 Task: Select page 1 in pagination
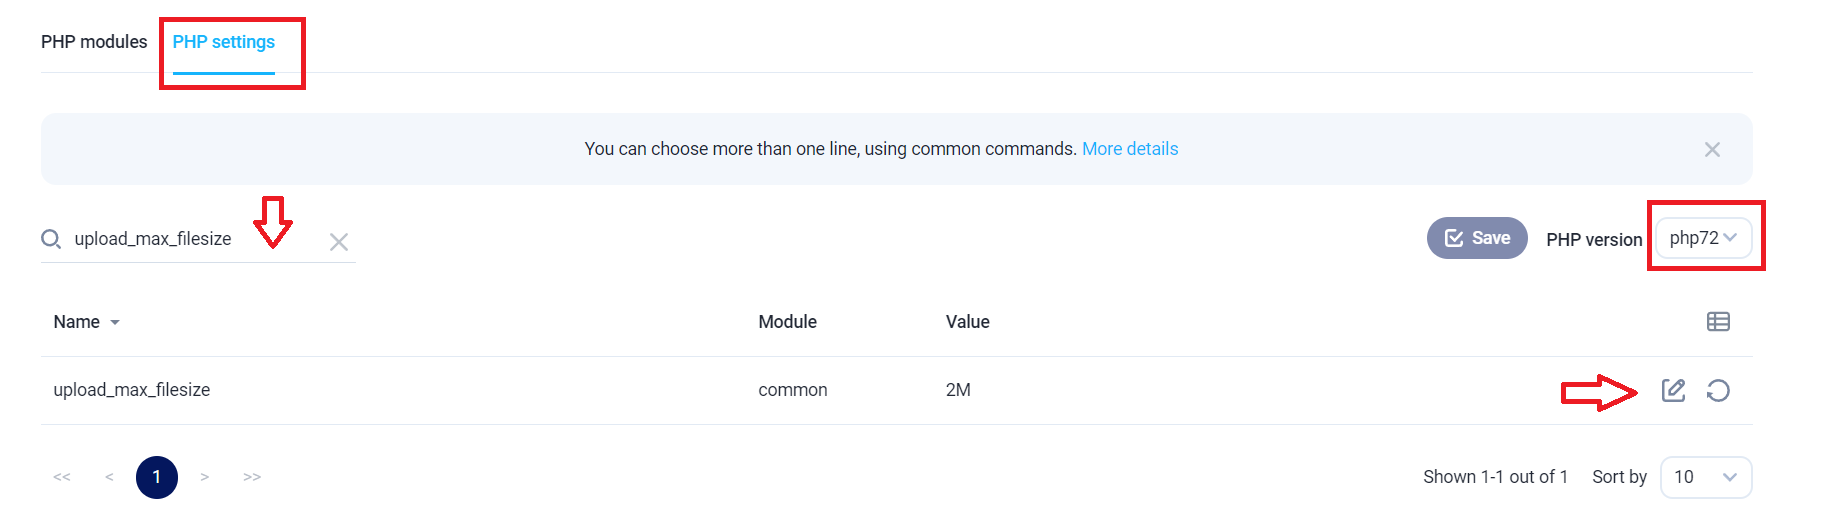click(x=157, y=477)
